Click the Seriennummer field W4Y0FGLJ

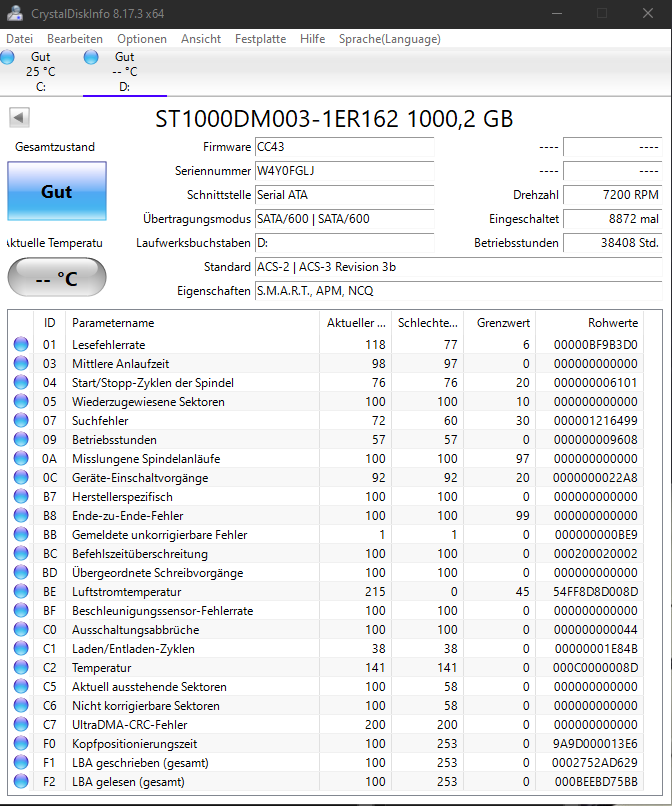344,171
